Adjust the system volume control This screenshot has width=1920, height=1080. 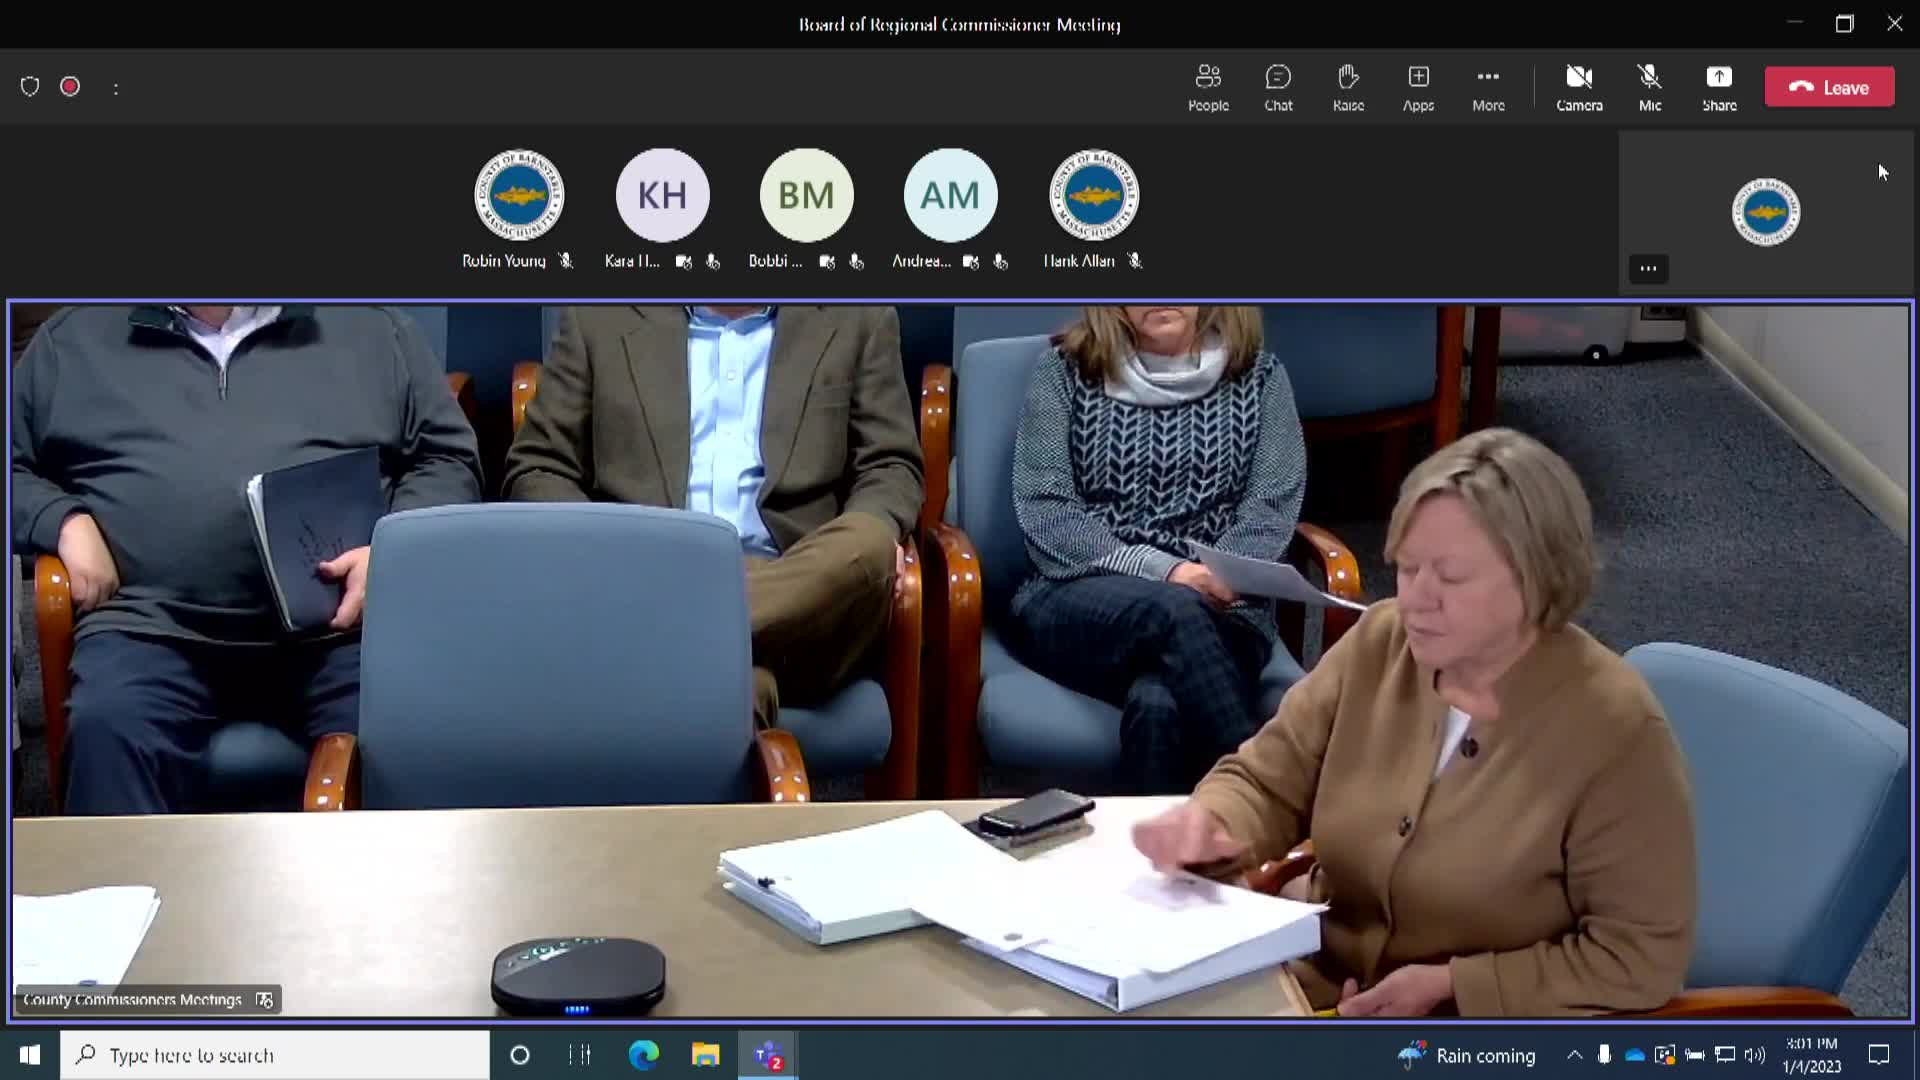[1755, 1055]
